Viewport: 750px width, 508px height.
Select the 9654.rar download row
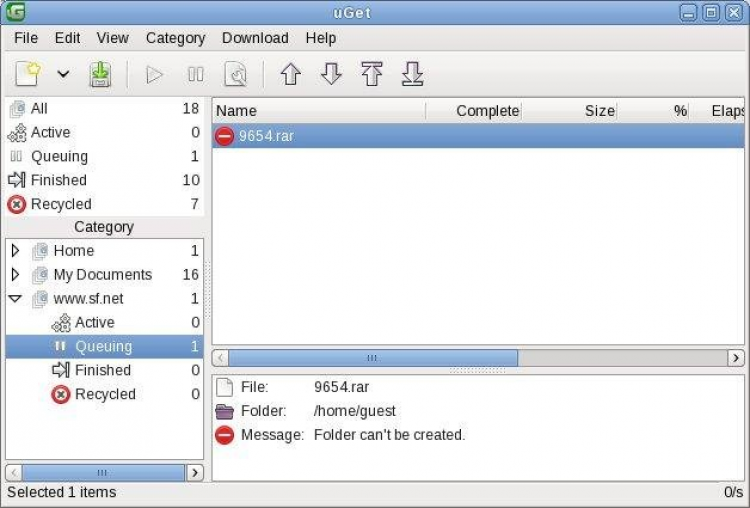(x=478, y=136)
